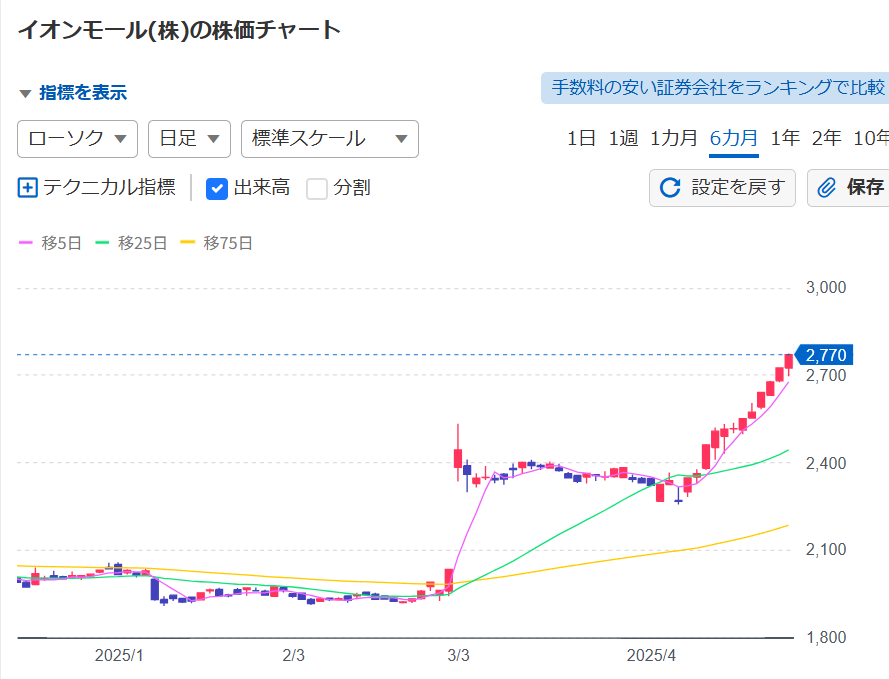The image size is (889, 679).
Task: Enable the 分割 checkbox
Action: [317, 189]
